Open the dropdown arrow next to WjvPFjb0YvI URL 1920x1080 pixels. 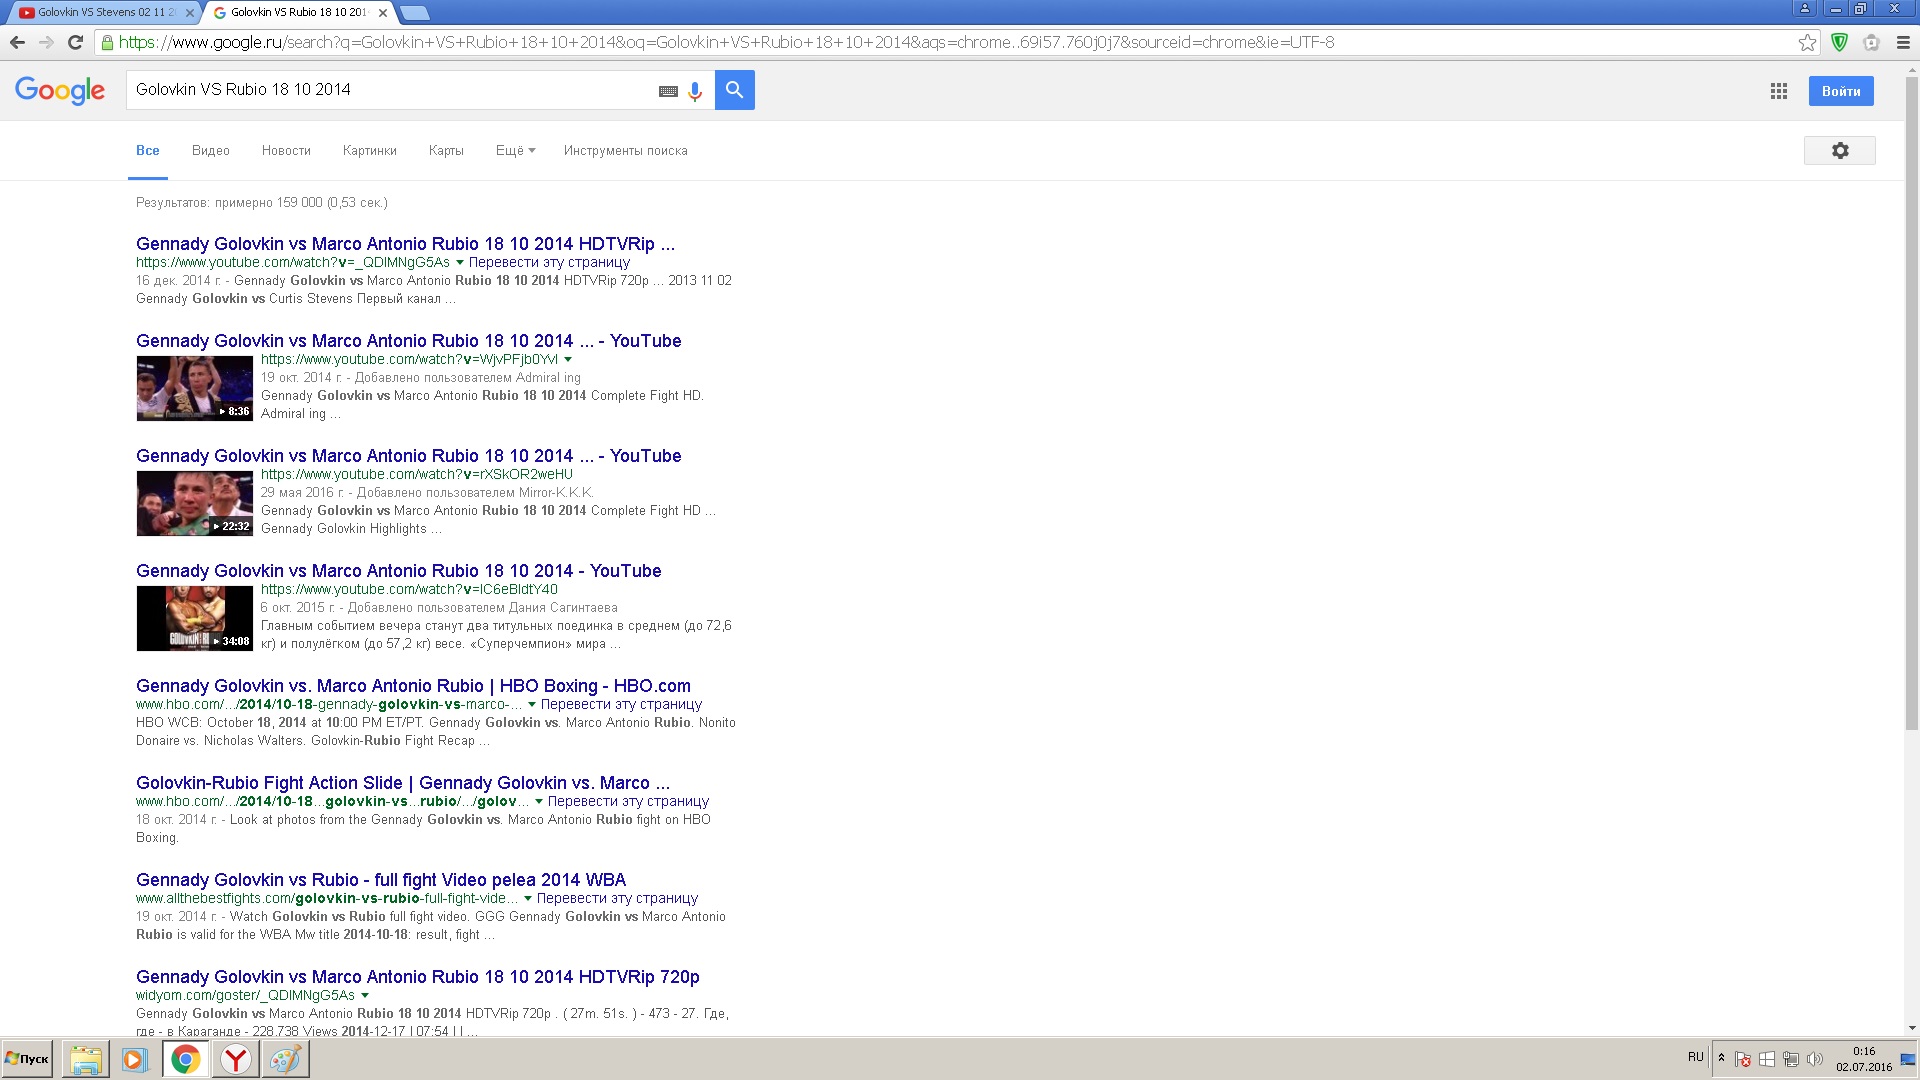568,360
